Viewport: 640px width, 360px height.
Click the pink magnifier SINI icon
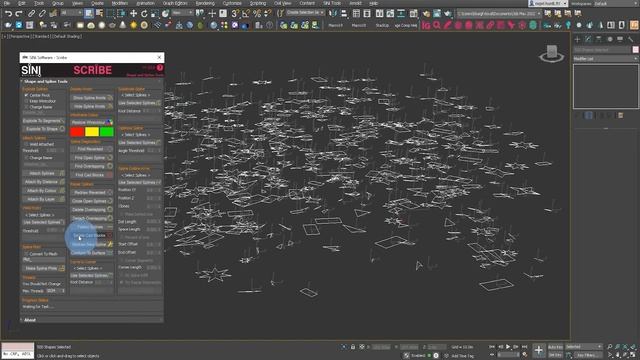(x=437, y=25)
